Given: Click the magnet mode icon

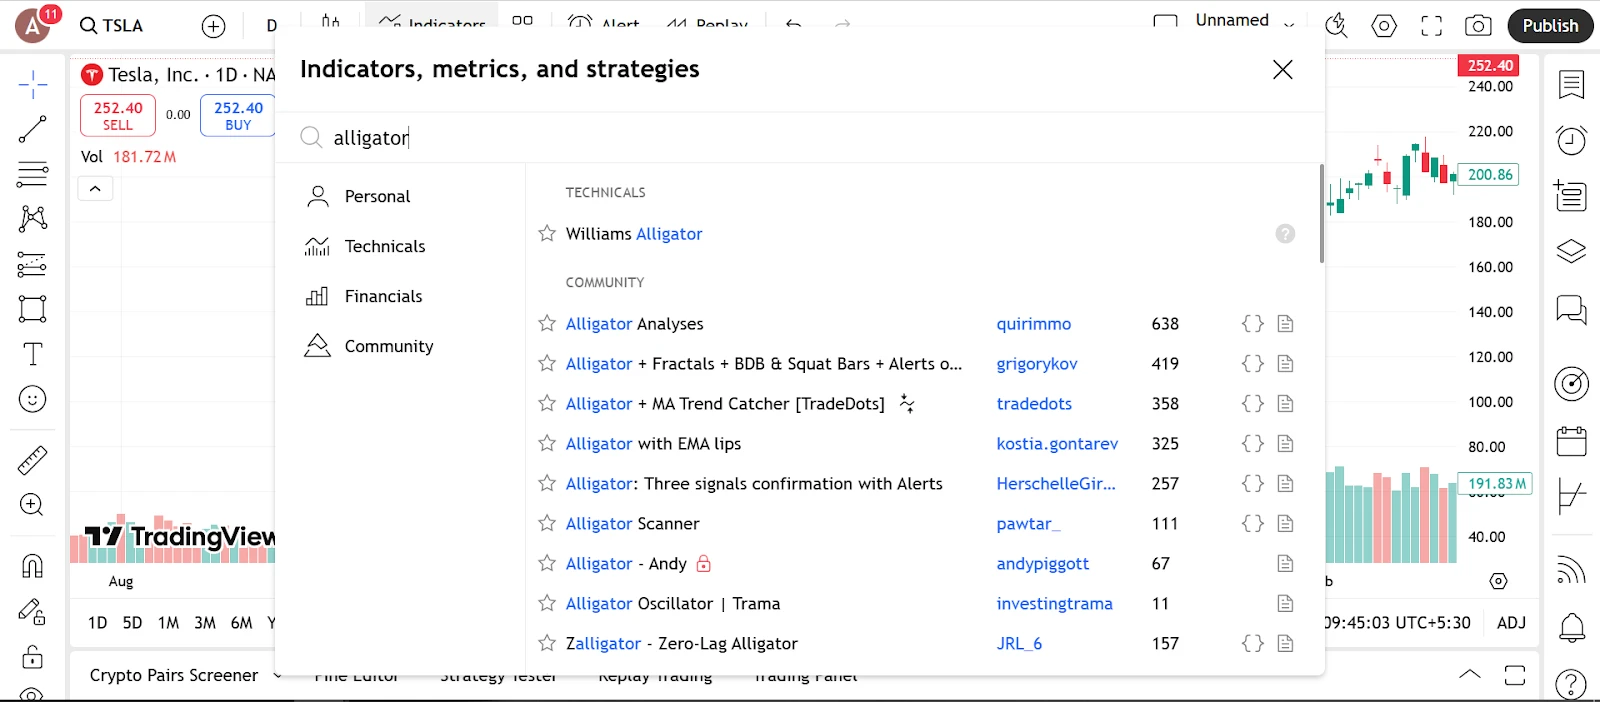Looking at the screenshot, I should click(32, 566).
